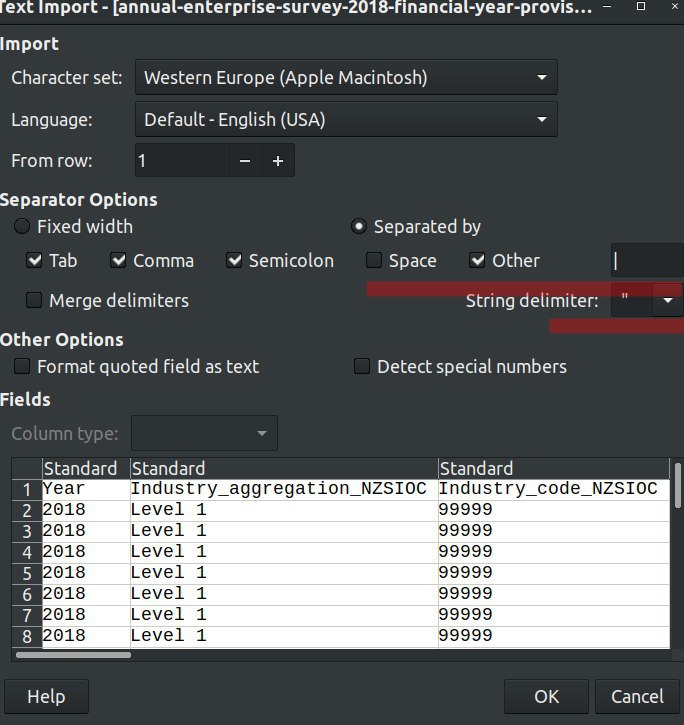Select the Standard header above Industry_aggregation_NZSIOC
The image size is (684, 725).
point(284,468)
